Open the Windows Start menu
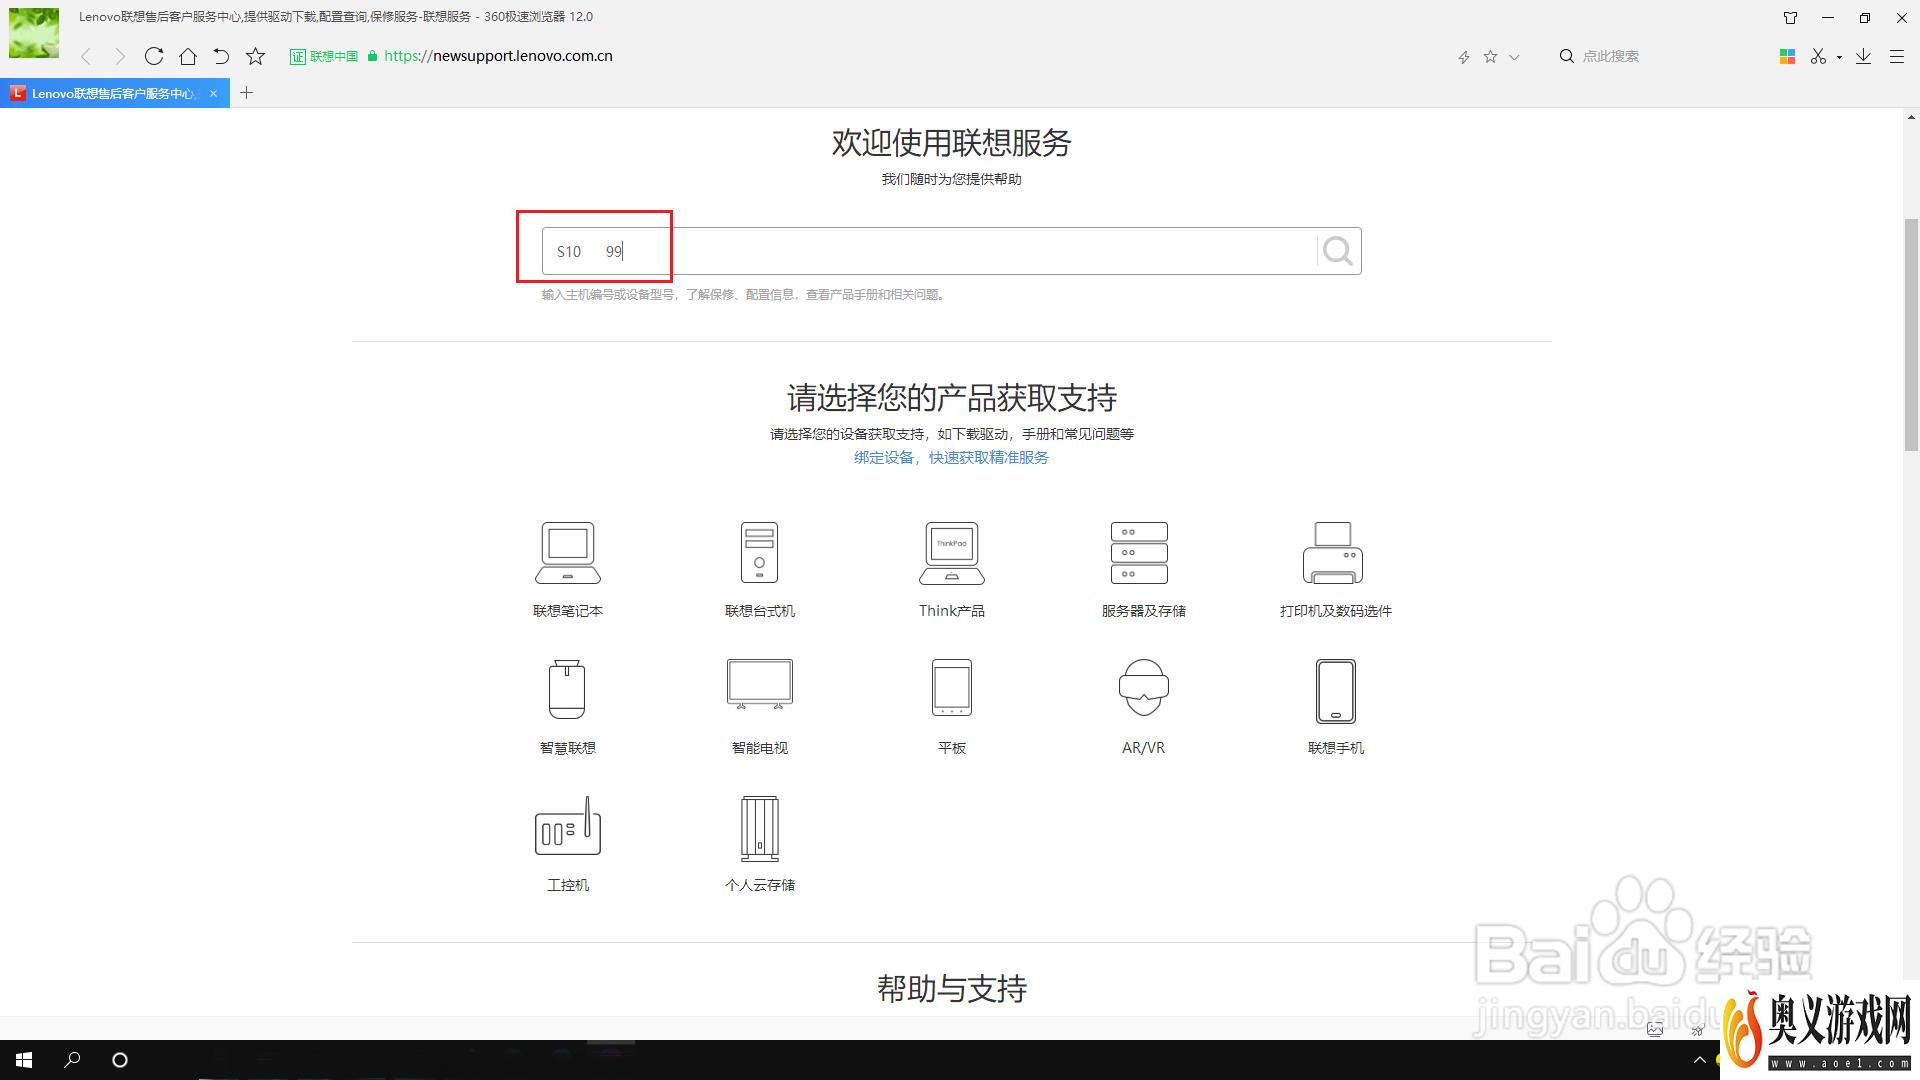 [x=24, y=1060]
